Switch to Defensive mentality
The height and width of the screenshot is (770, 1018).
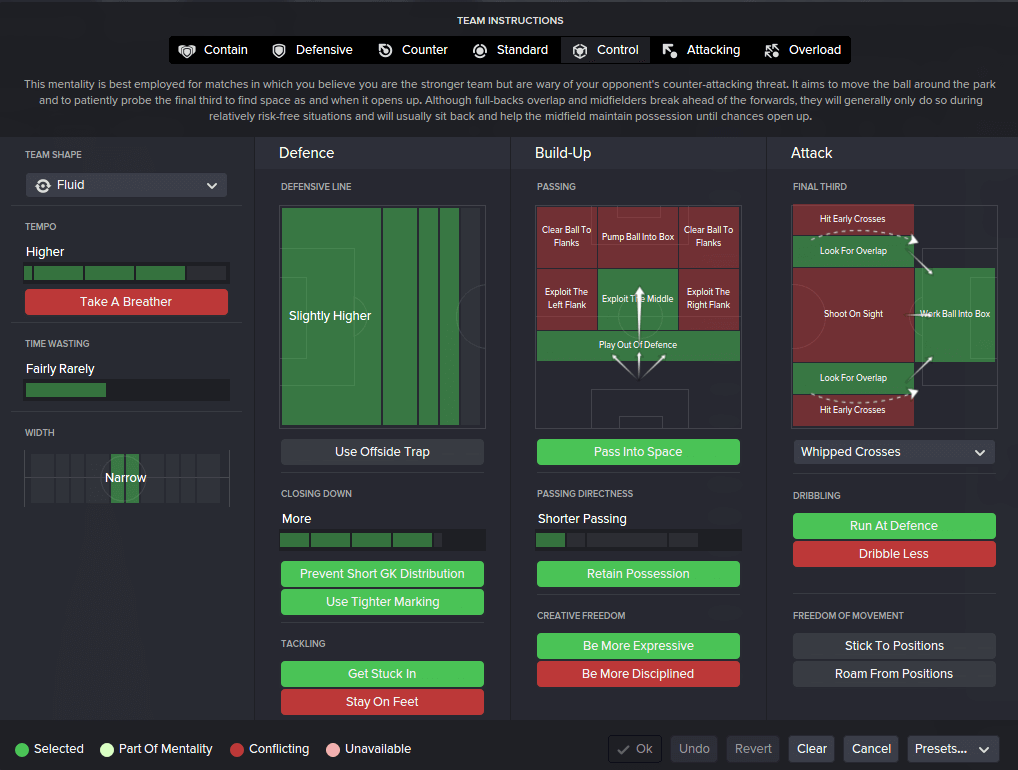tap(312, 50)
